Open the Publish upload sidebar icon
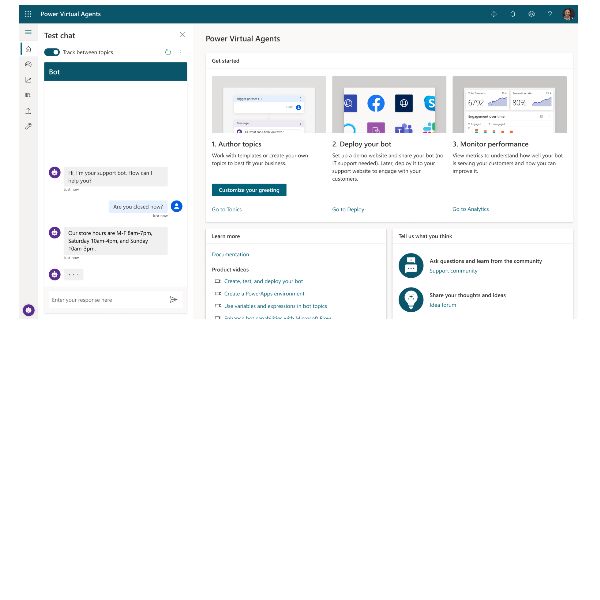This screenshot has width=600, height=600. [x=28, y=111]
